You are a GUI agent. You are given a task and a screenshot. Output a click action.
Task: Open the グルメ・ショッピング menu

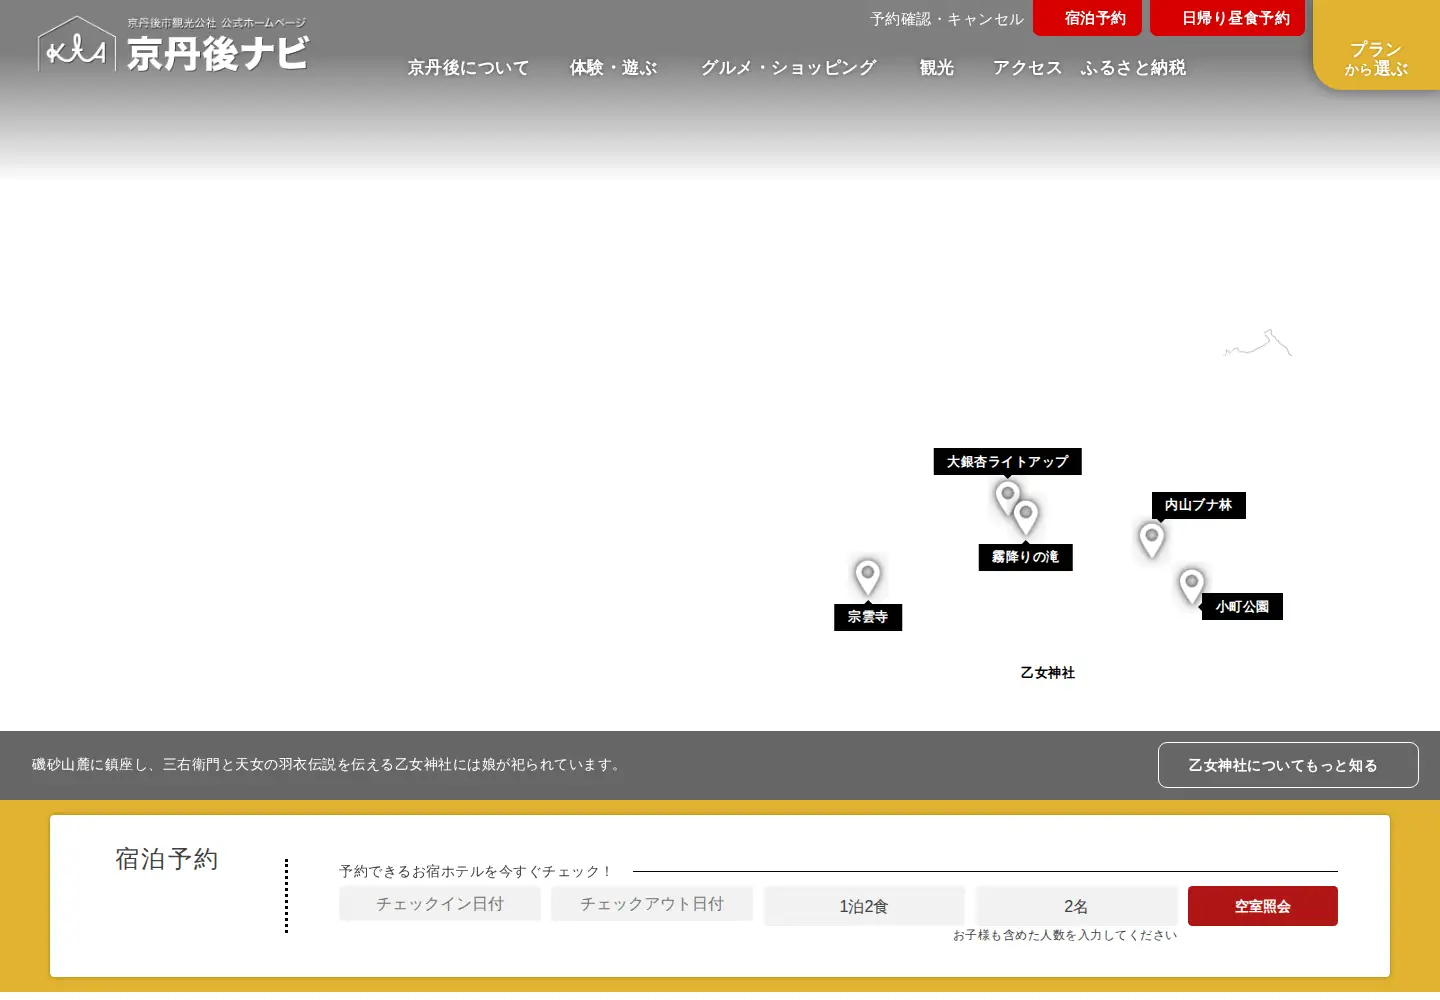(788, 68)
